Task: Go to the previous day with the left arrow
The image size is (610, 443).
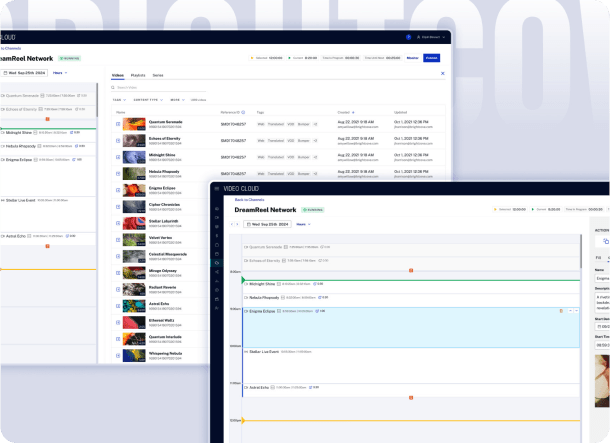Action: (x=233, y=224)
